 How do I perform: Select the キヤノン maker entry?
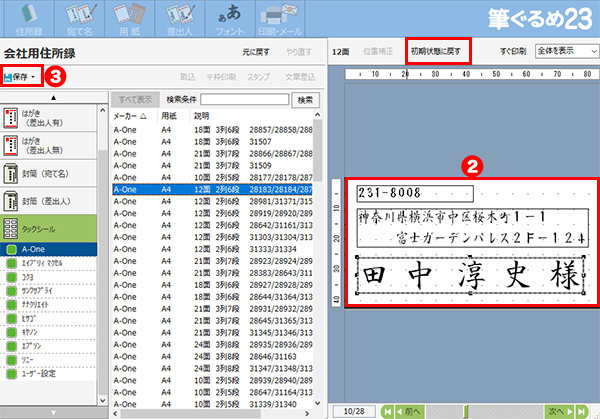(x=48, y=332)
